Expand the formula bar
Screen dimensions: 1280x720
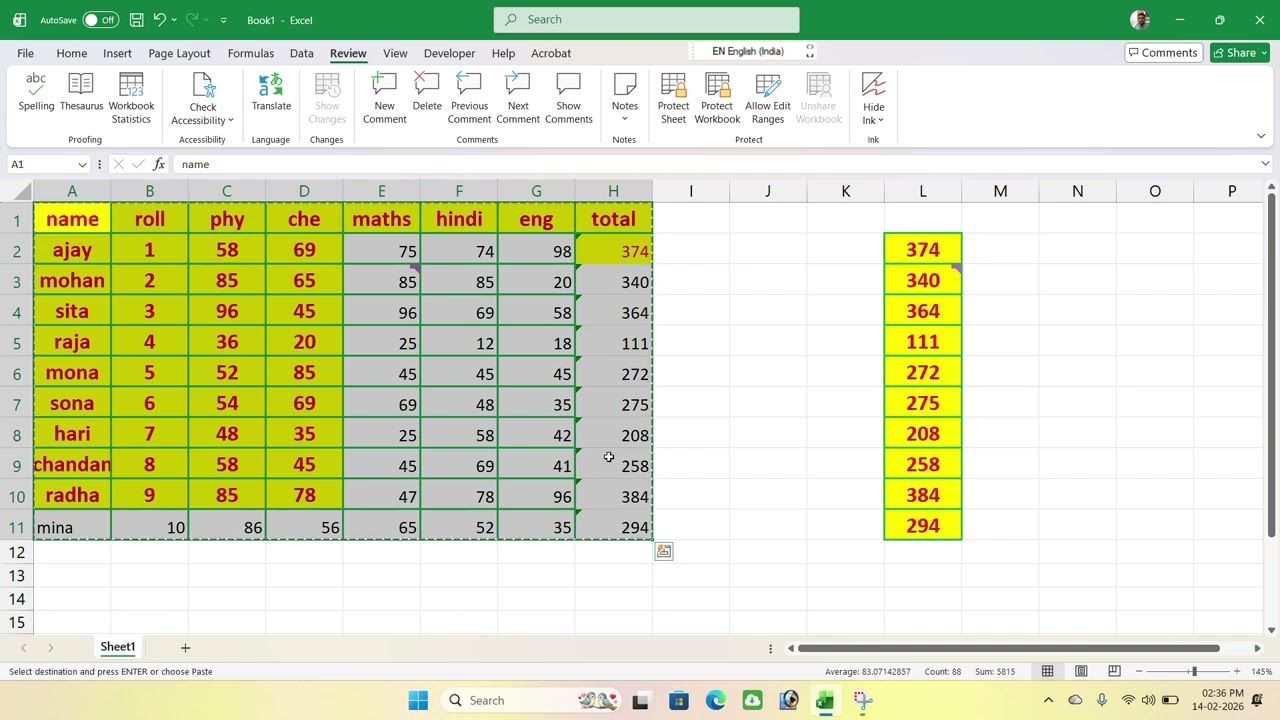coord(1265,164)
